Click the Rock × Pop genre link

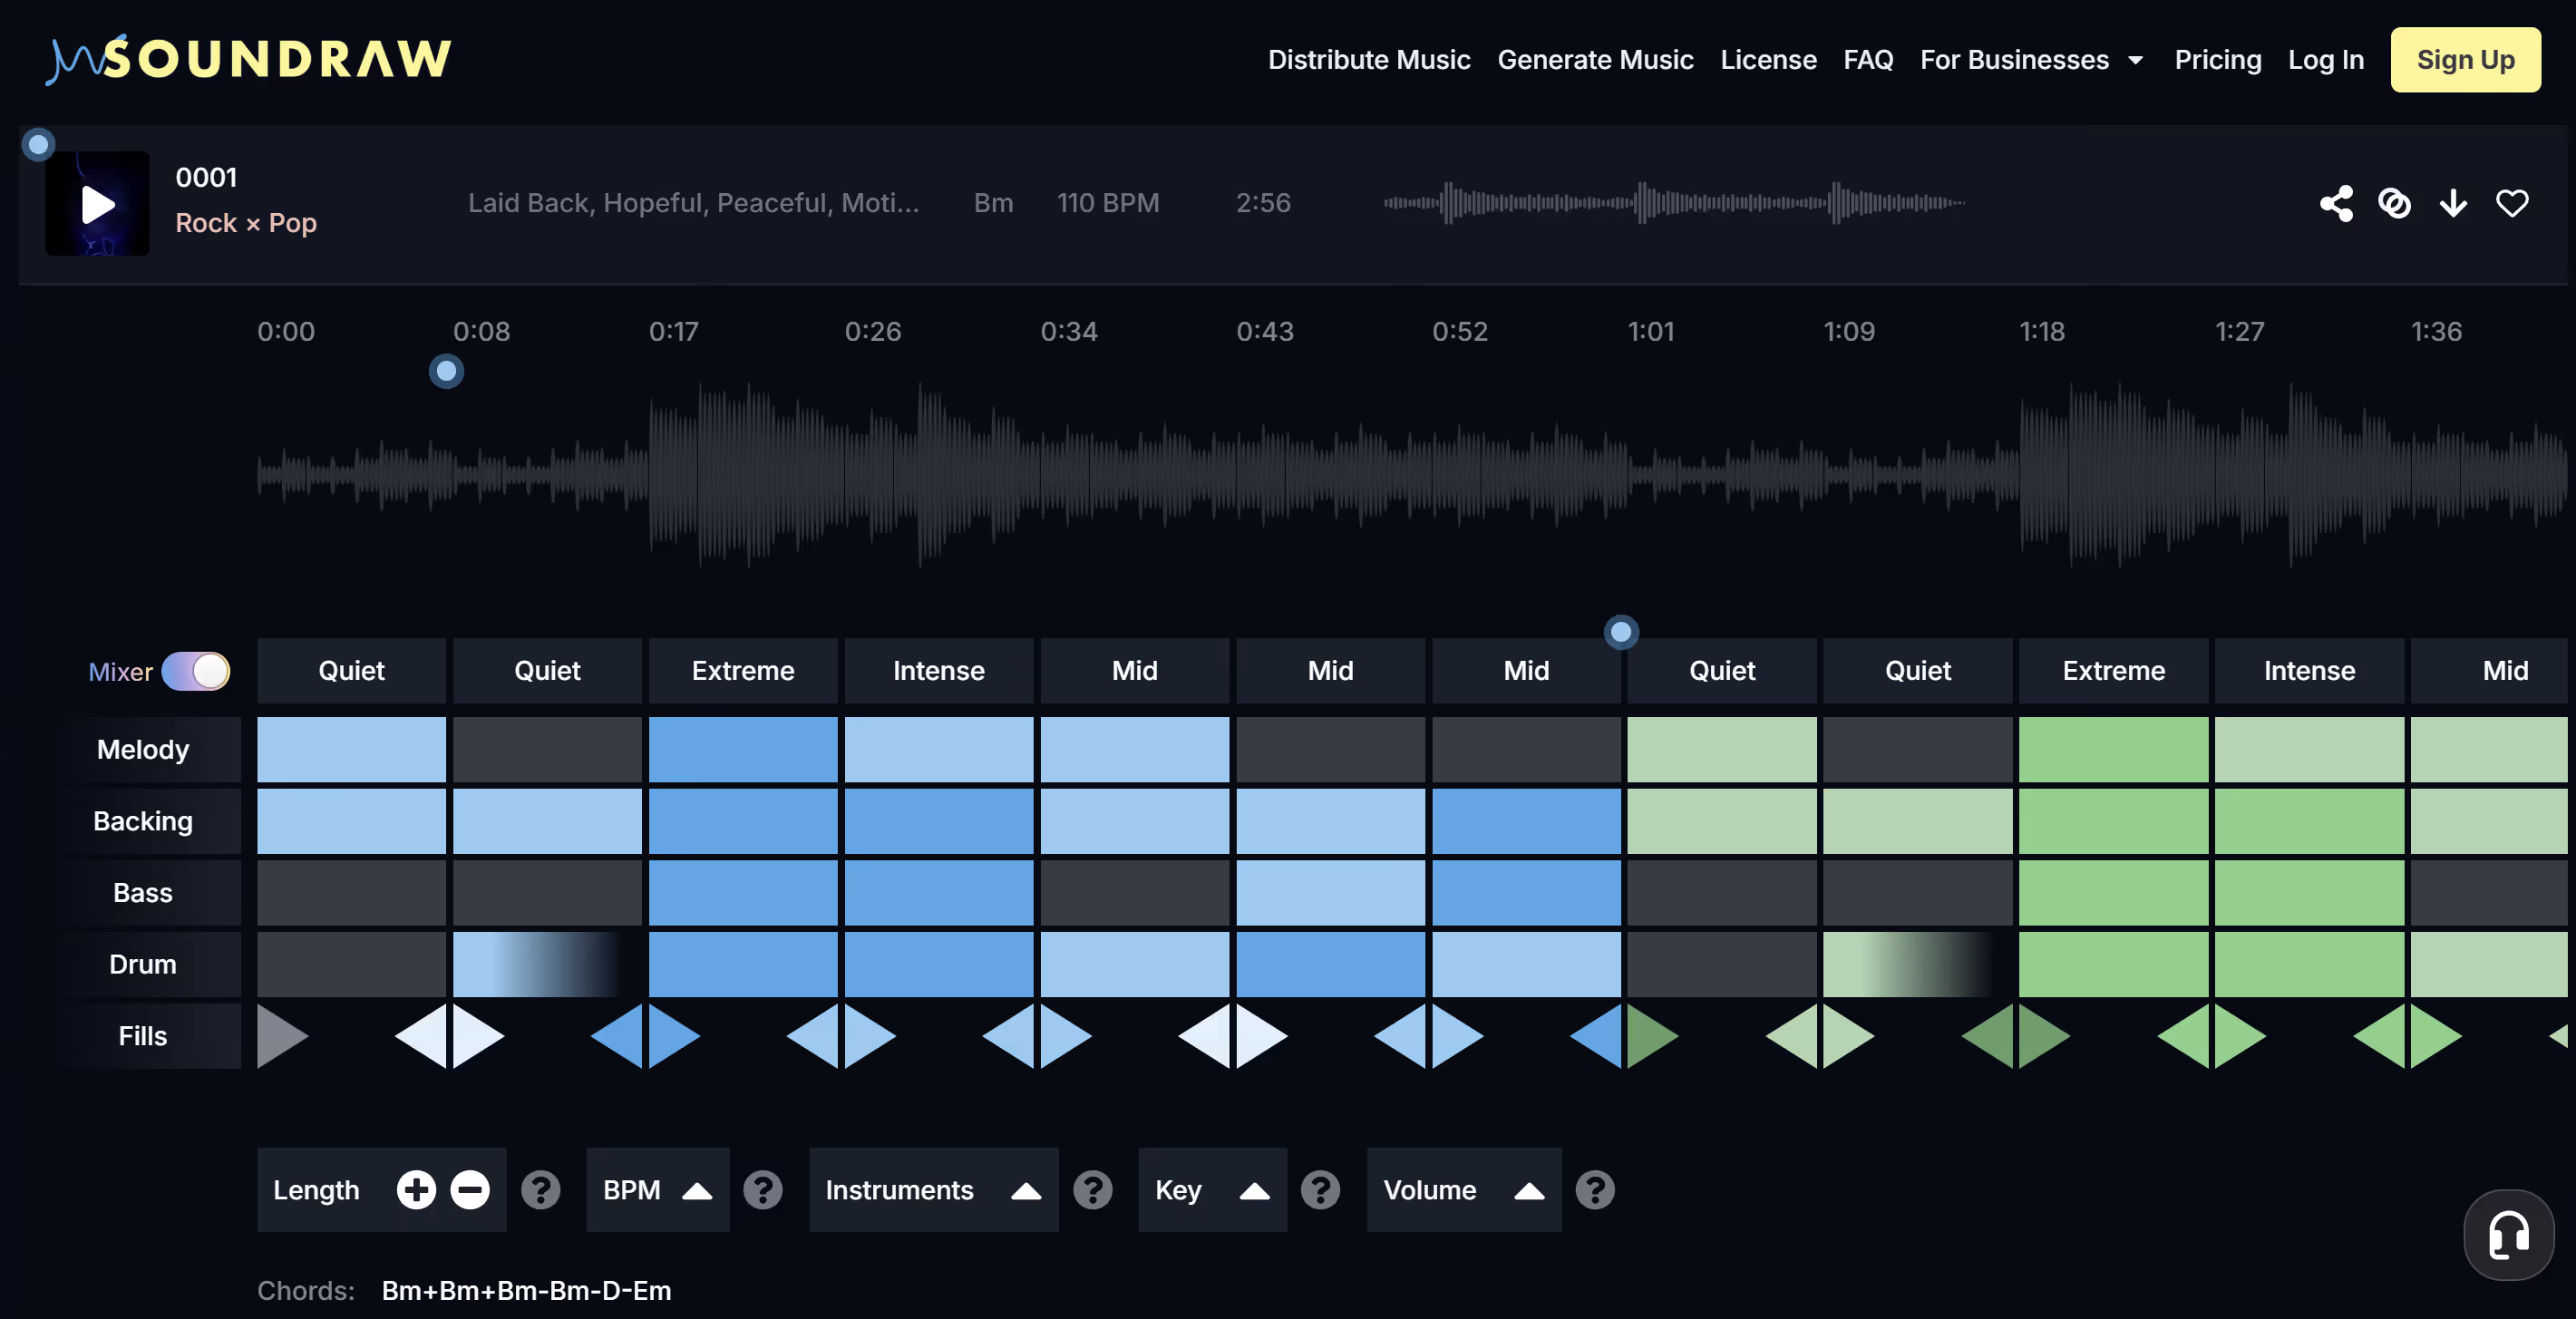click(246, 222)
